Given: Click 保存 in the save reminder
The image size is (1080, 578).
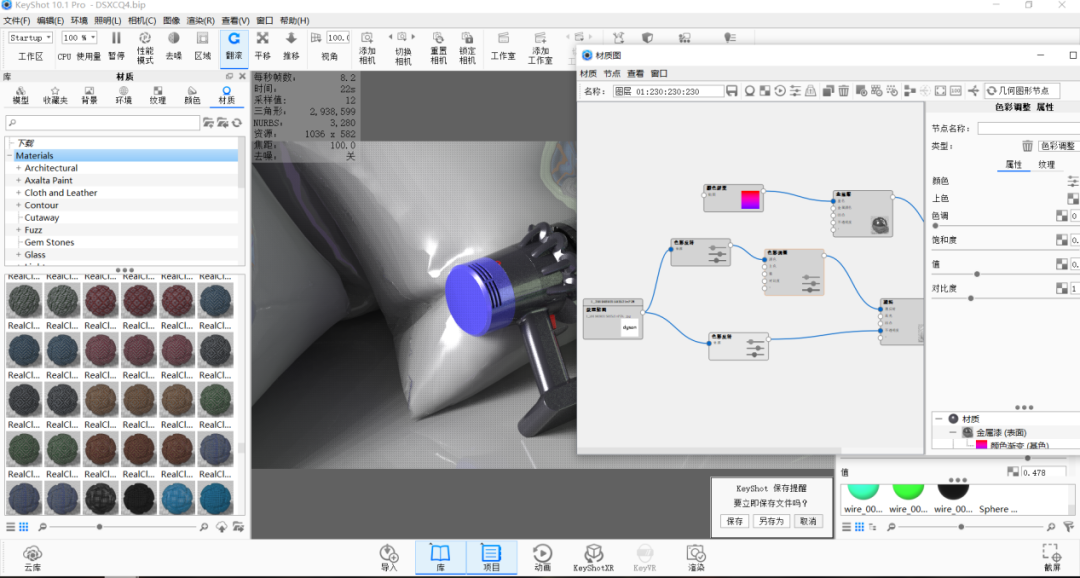Looking at the screenshot, I should (735, 522).
